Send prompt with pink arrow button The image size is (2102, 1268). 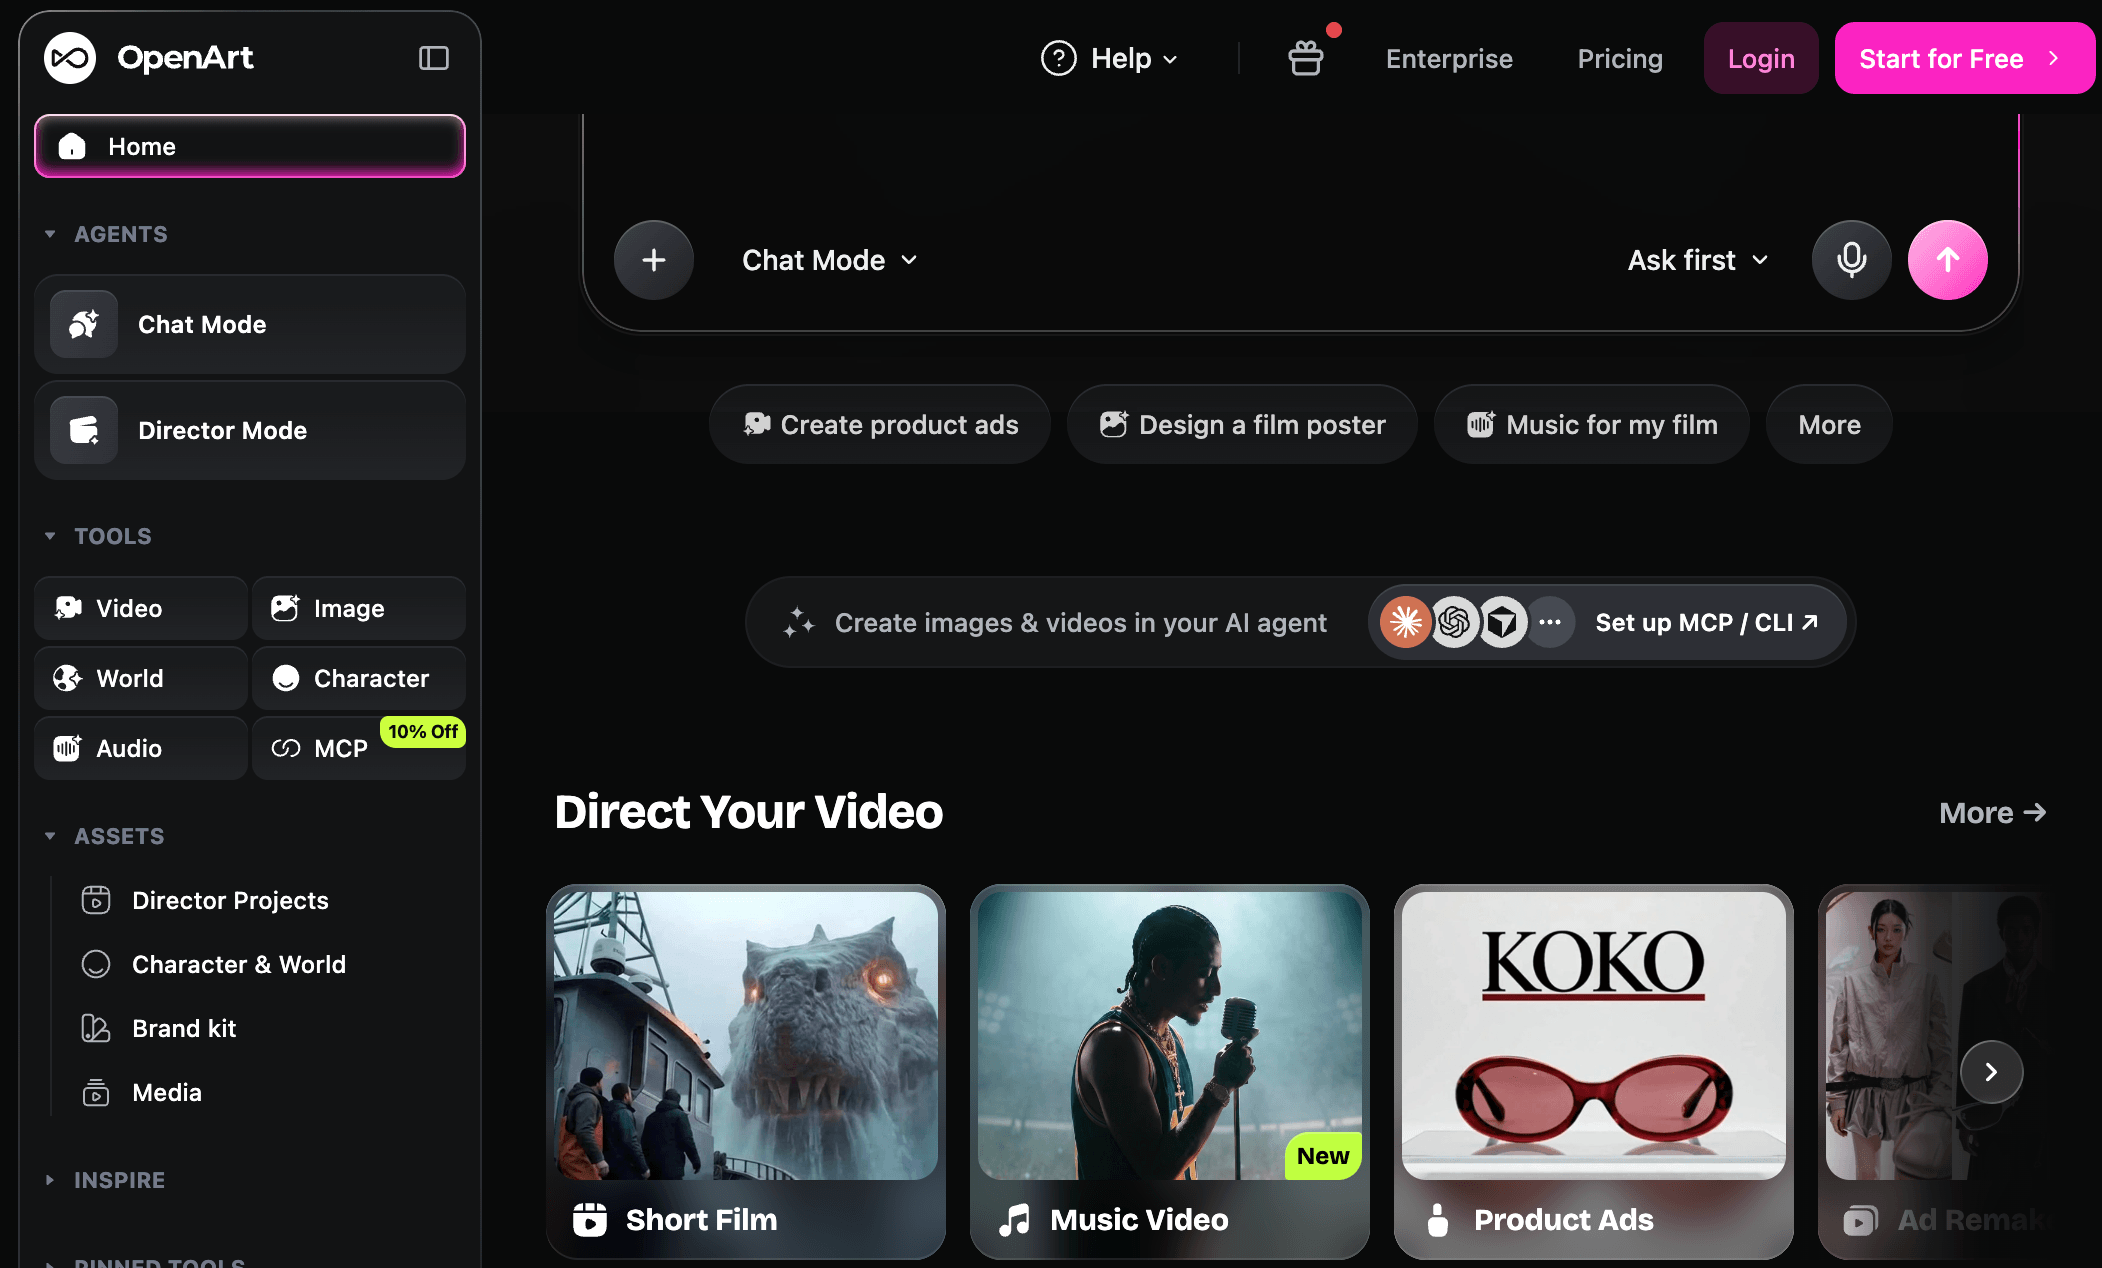pos(1947,260)
